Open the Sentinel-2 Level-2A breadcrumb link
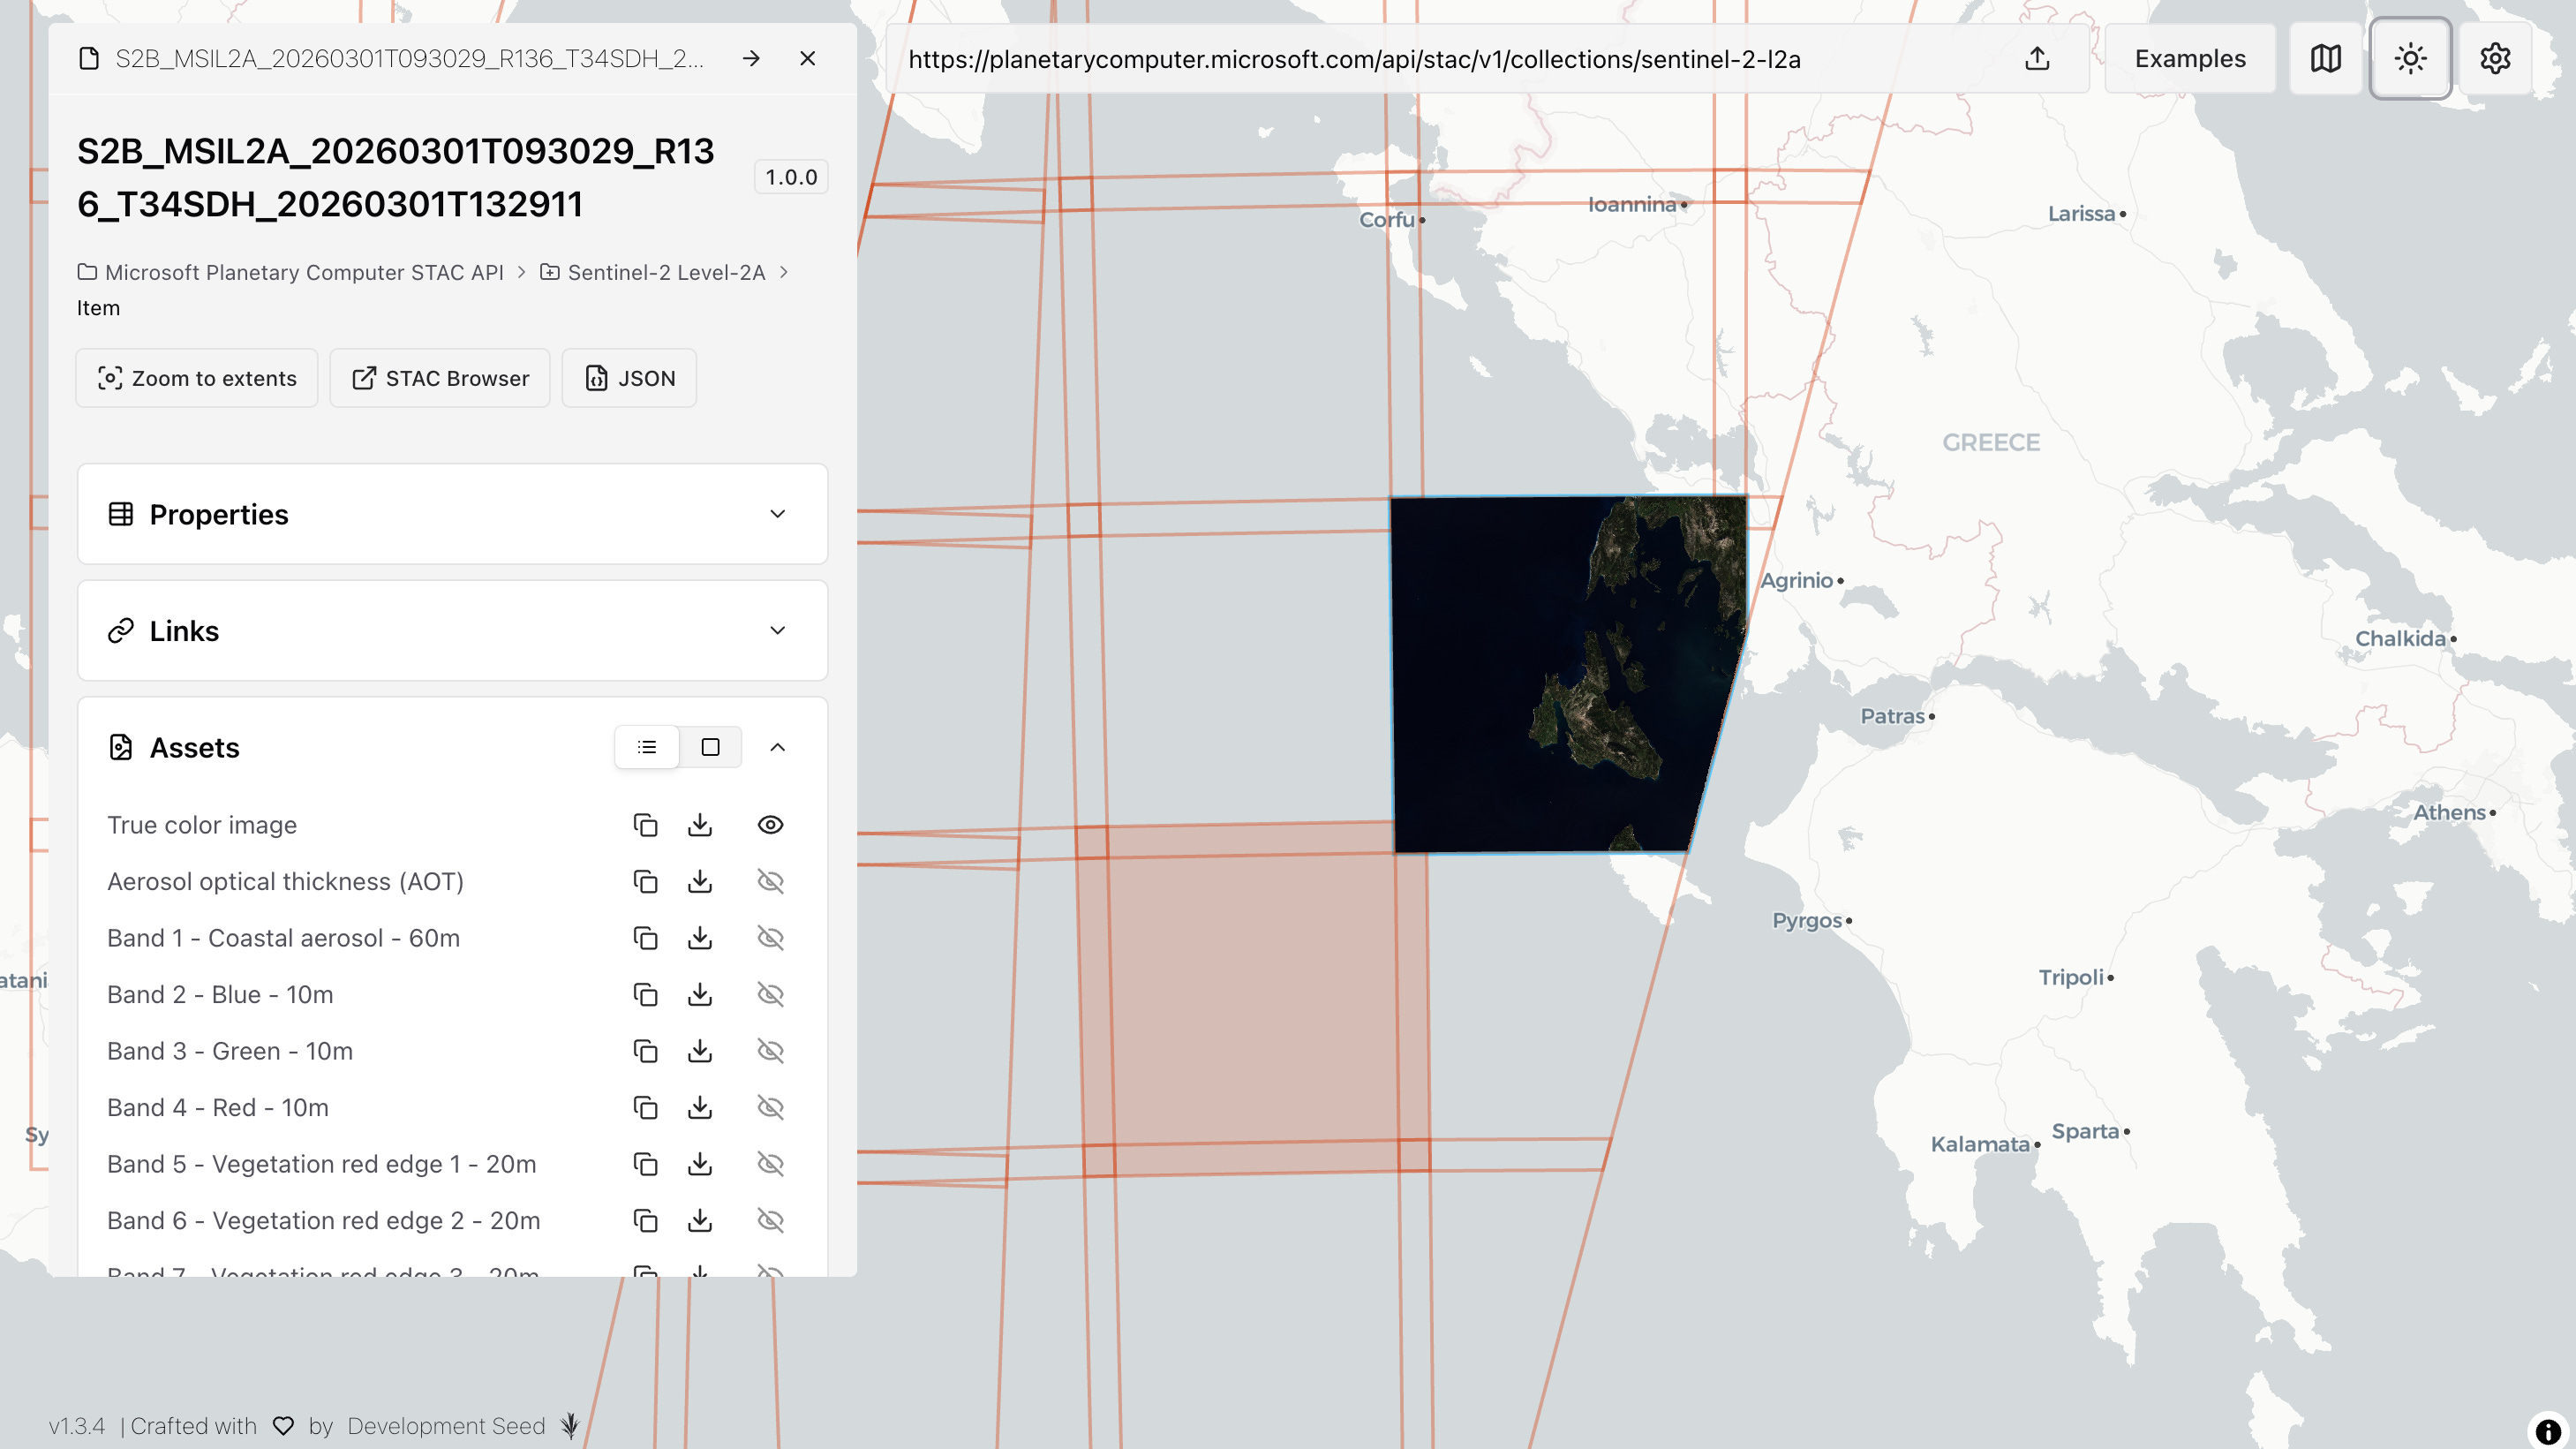The image size is (2576, 1449). coord(665,272)
